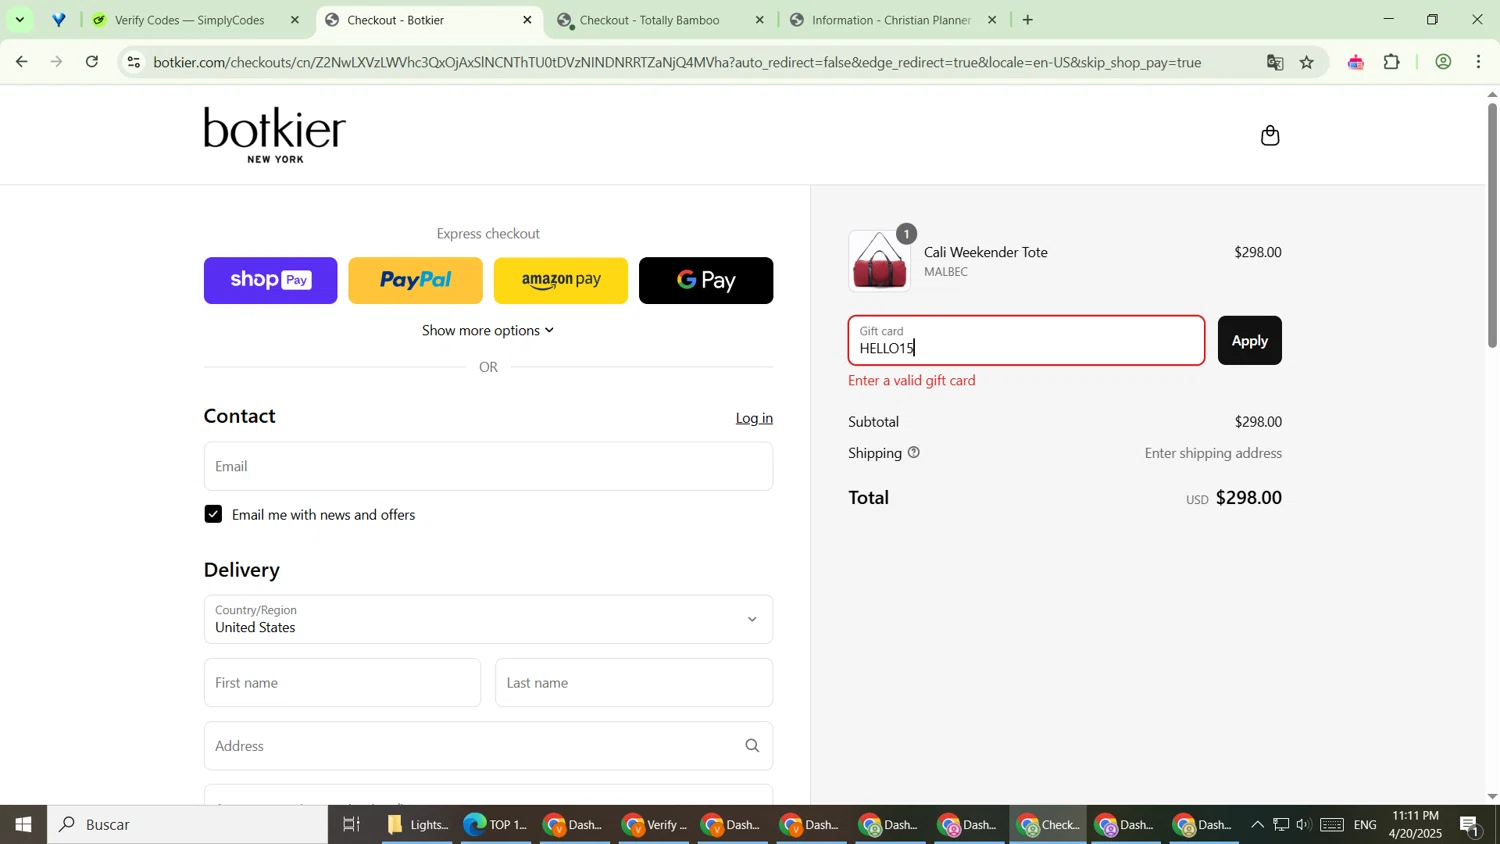Open the browser extensions puzzle icon
This screenshot has height=844, width=1500.
[x=1392, y=62]
